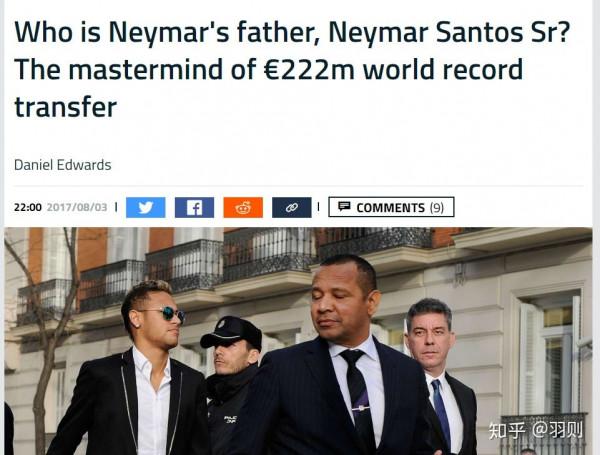Click the 2017/08/03 publish date
This screenshot has height=455, width=600.
point(77,208)
